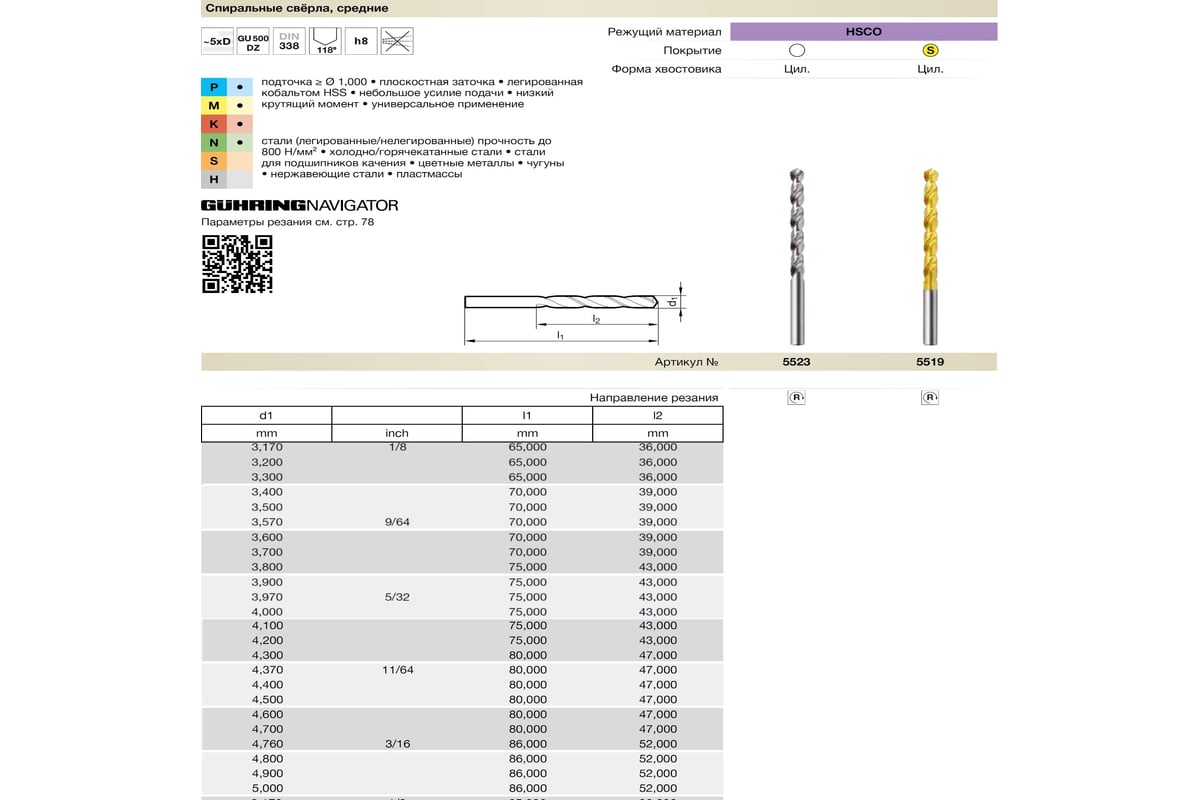Click the yellow M material group cell
The width and height of the screenshot is (1200, 800).
tap(214, 105)
